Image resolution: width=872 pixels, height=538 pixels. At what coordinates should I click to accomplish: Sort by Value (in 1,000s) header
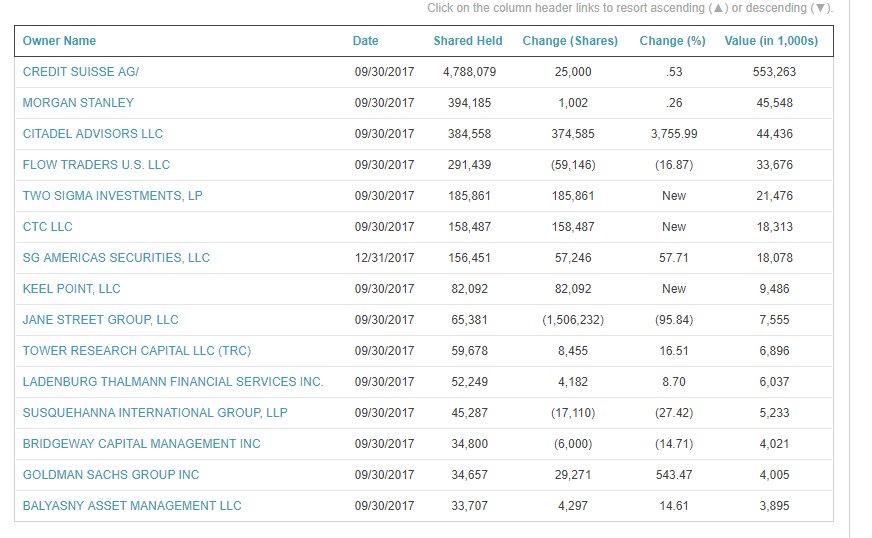[x=771, y=41]
